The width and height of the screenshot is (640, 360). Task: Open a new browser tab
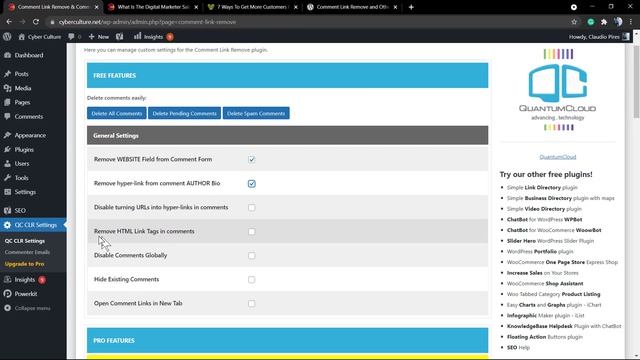pyautogui.click(x=411, y=7)
